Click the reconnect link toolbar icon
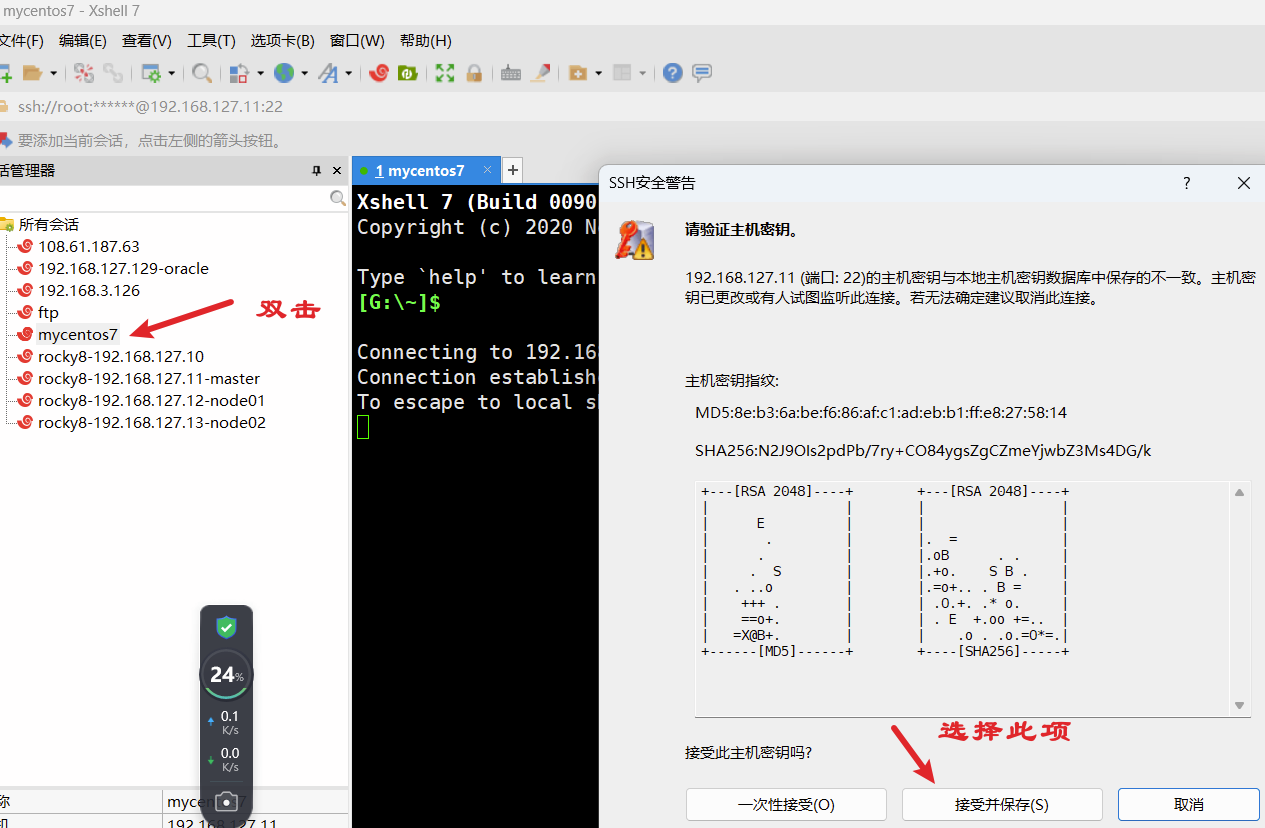Image resolution: width=1265 pixels, height=828 pixels. coord(113,73)
